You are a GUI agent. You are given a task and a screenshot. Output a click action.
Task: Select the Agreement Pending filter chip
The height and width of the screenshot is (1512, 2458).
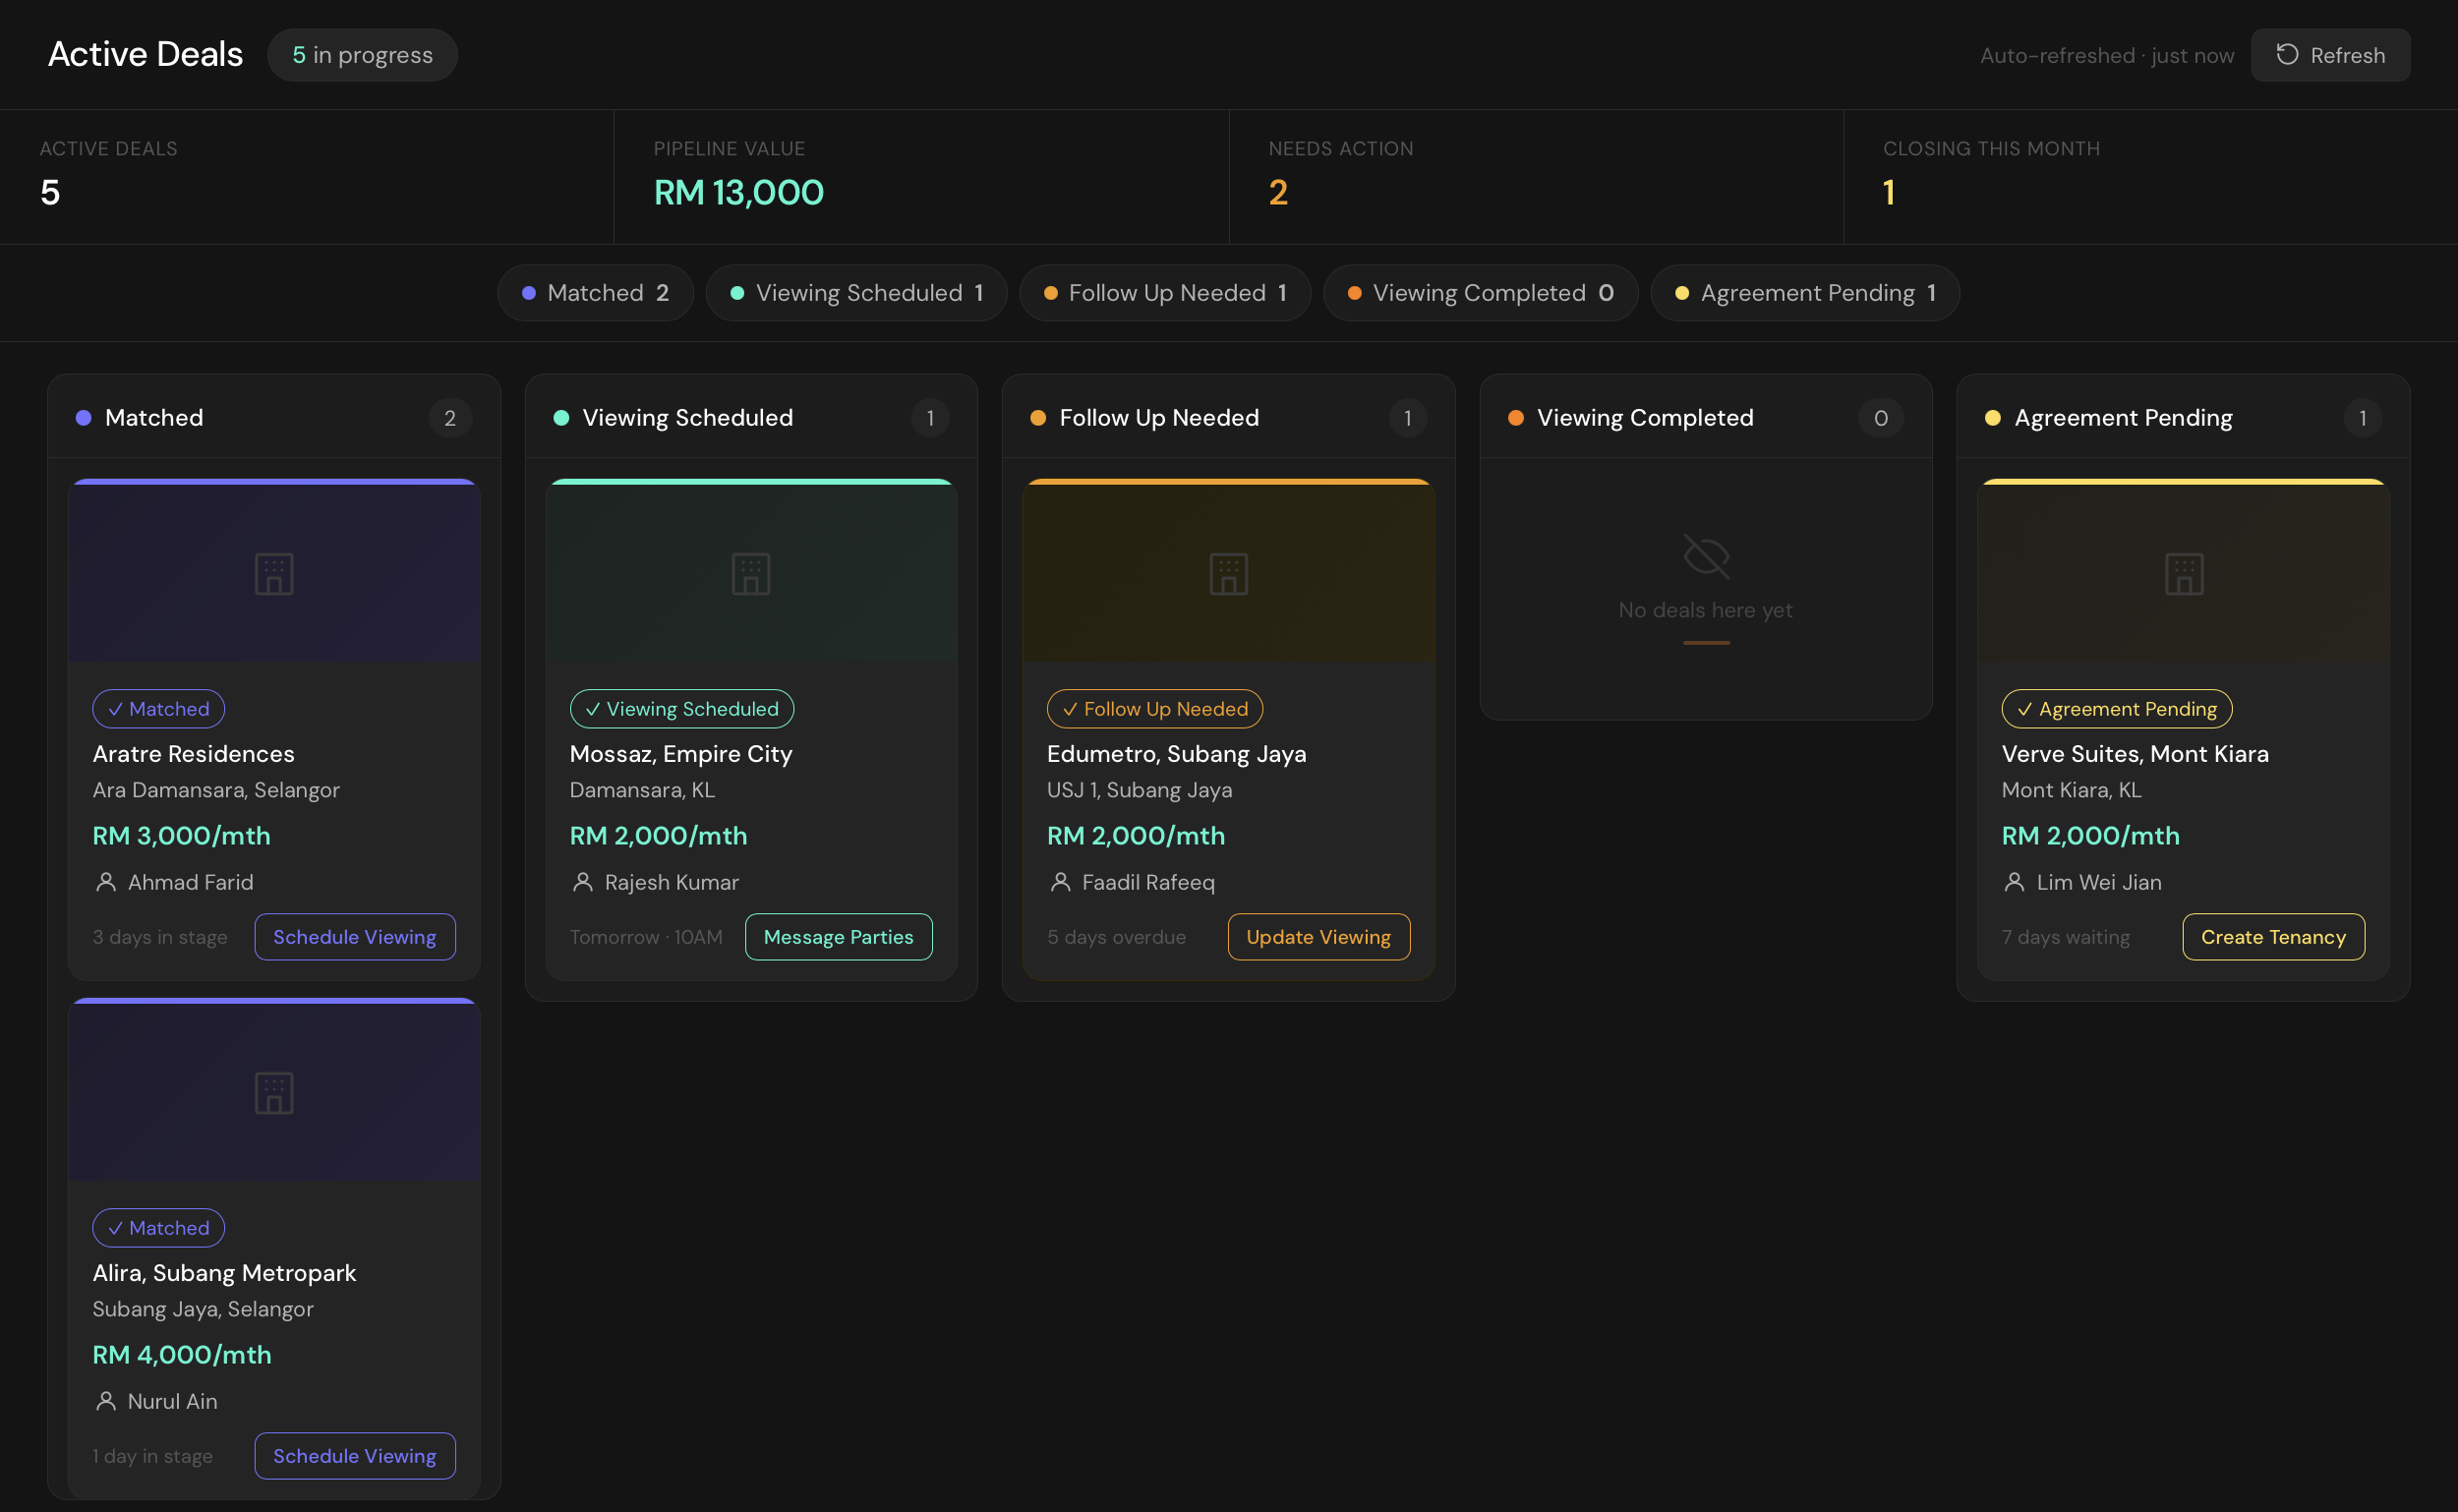point(1805,293)
